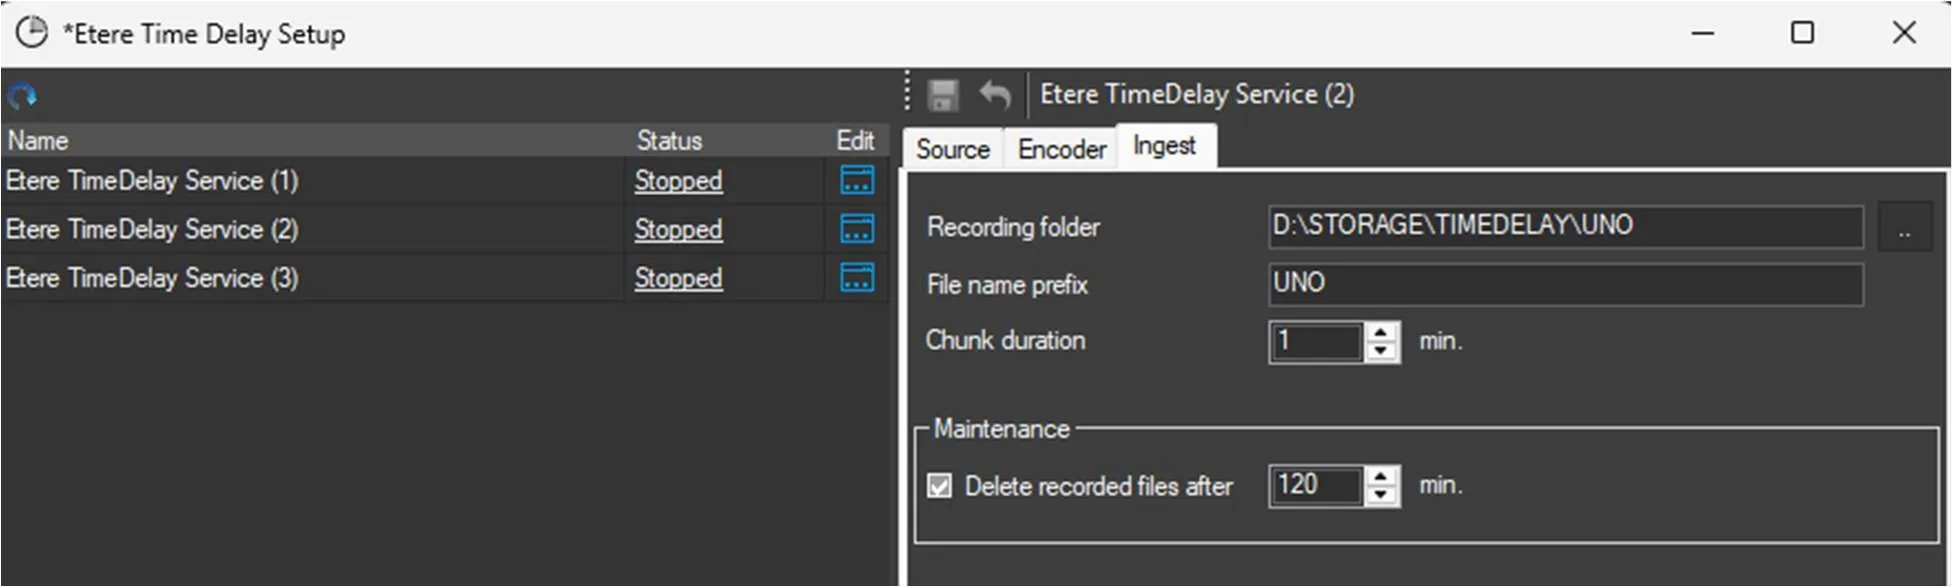The width and height of the screenshot is (1952, 587).
Task: Switch to the Source tab
Action: 952,149
